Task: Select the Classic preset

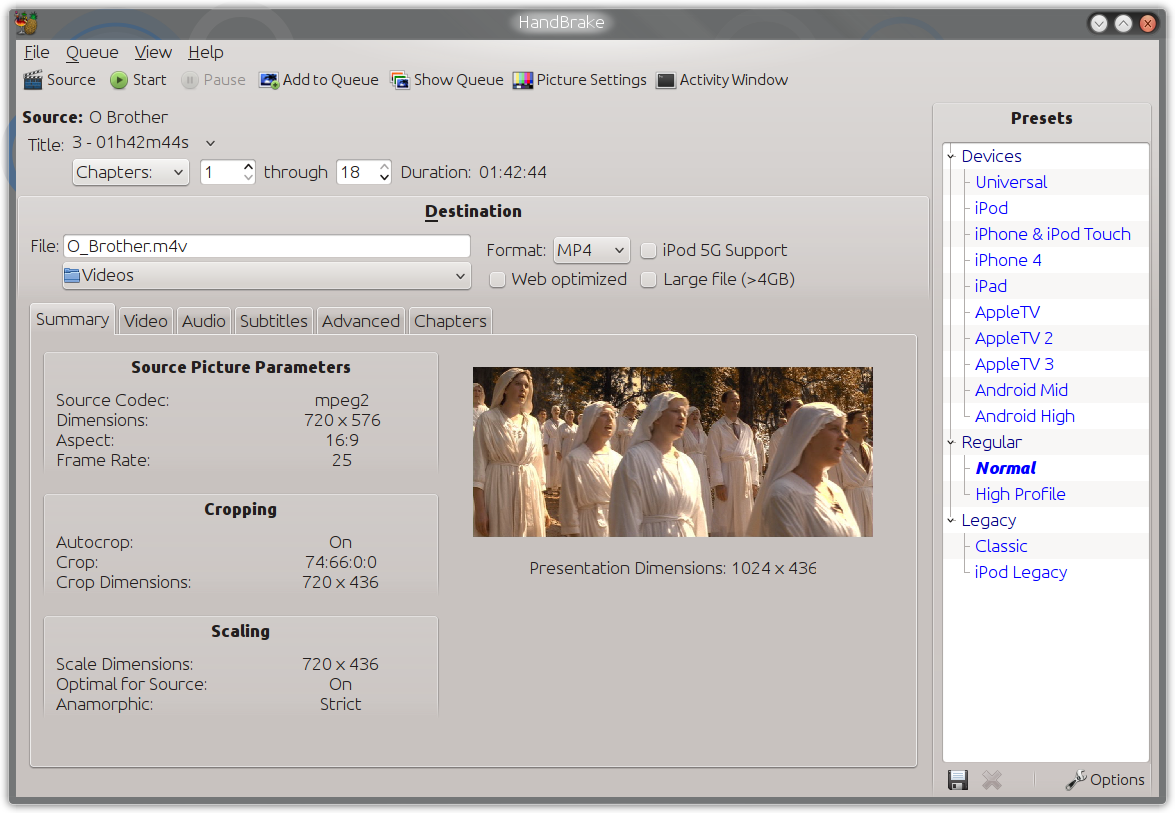Action: (1001, 546)
